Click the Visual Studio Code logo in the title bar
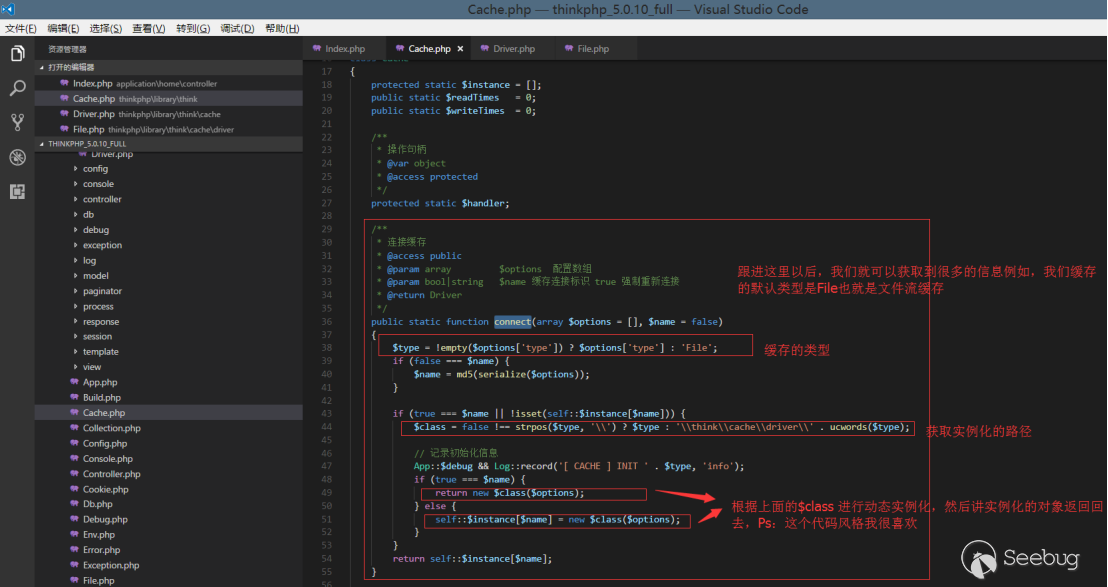Image resolution: width=1108 pixels, height=587 pixels. [x=8, y=9]
